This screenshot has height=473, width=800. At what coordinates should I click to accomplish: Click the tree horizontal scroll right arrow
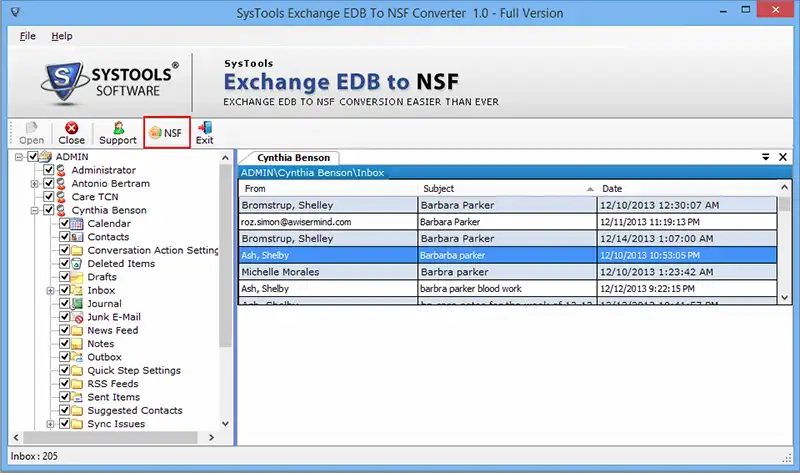coord(211,437)
